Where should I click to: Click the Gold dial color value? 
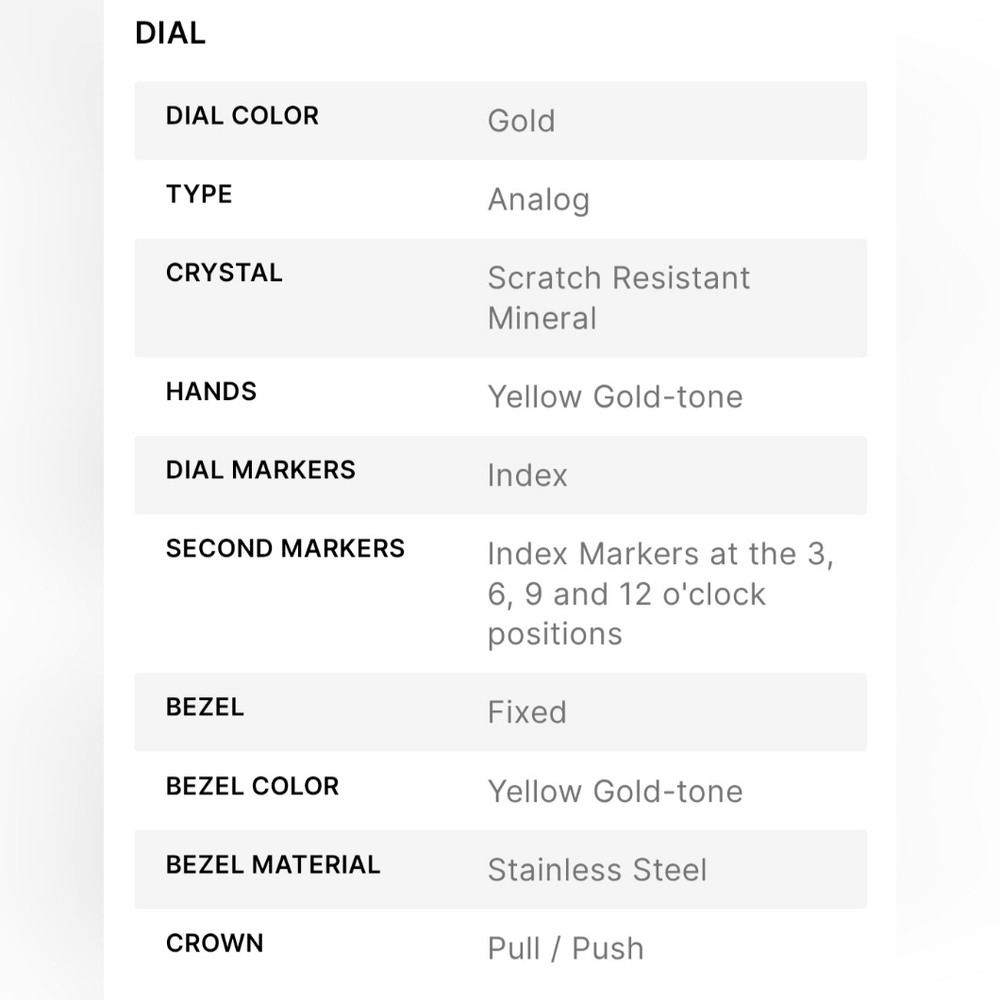click(x=521, y=121)
